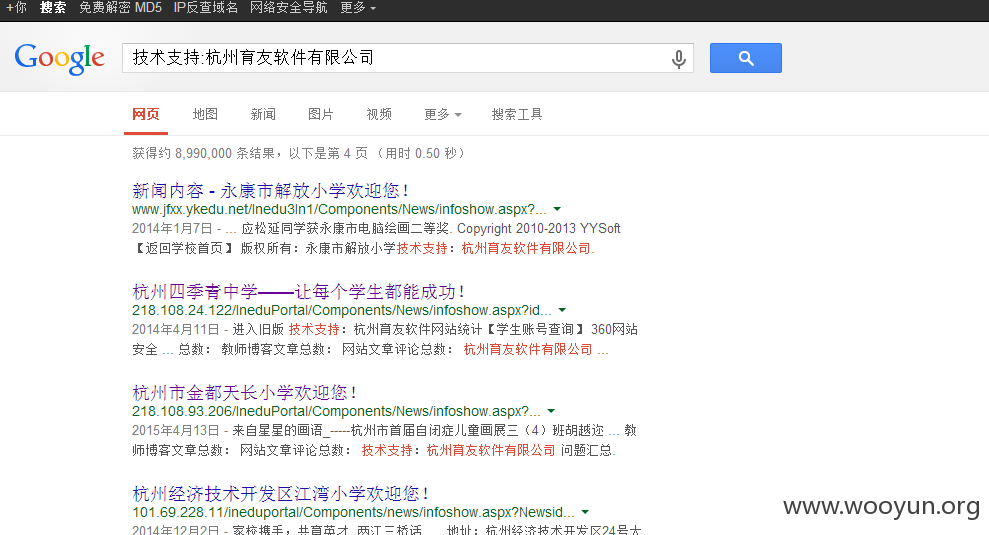This screenshot has height=535, width=989.
Task: Click snippet date 2014年4月11日
Action: tap(175, 329)
